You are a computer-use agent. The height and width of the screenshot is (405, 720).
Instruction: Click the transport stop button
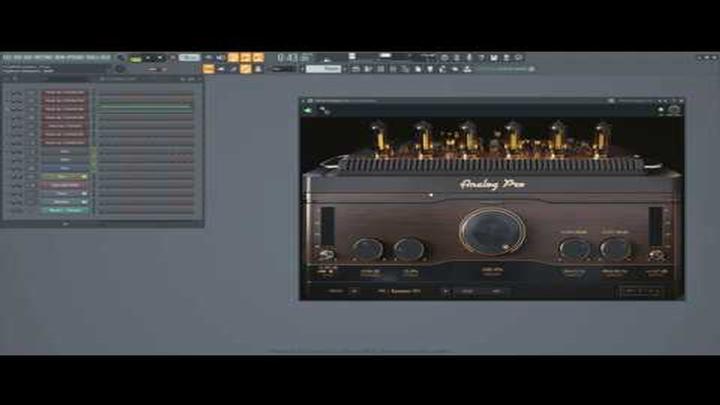click(x=160, y=58)
